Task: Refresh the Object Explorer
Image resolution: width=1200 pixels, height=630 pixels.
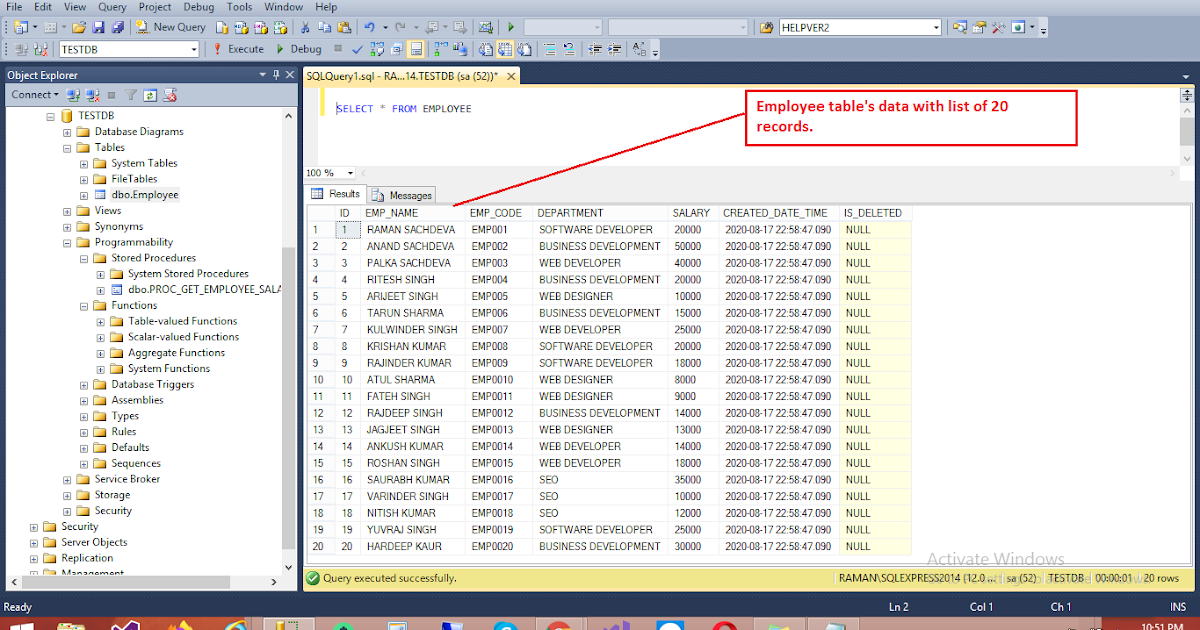Action: tap(150, 94)
